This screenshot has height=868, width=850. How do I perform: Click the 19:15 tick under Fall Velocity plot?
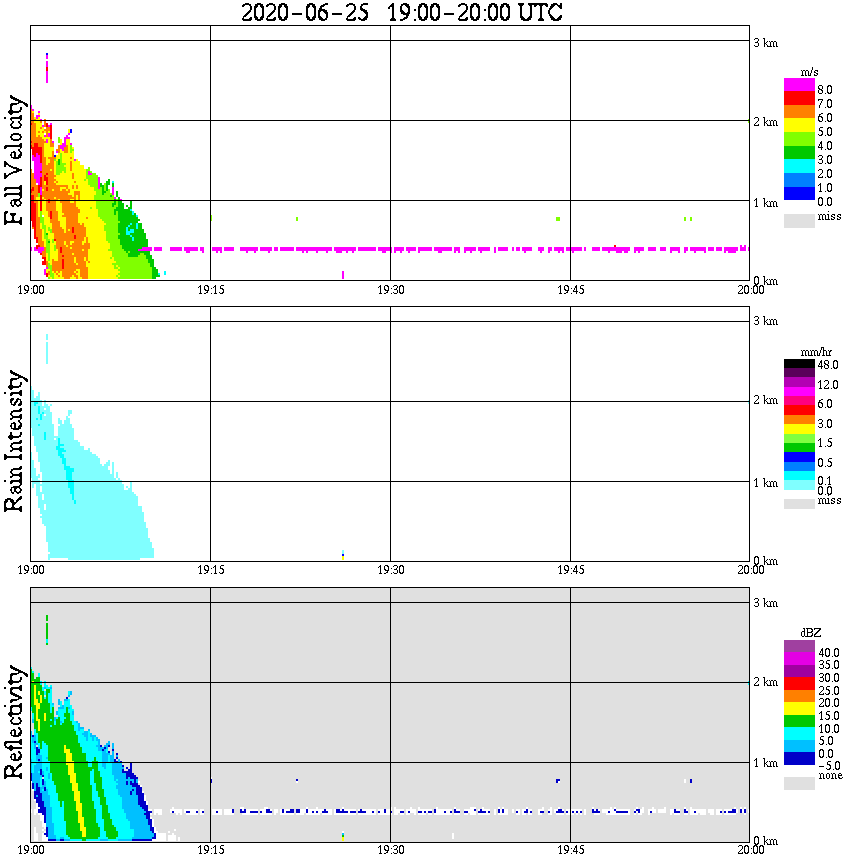pos(210,290)
